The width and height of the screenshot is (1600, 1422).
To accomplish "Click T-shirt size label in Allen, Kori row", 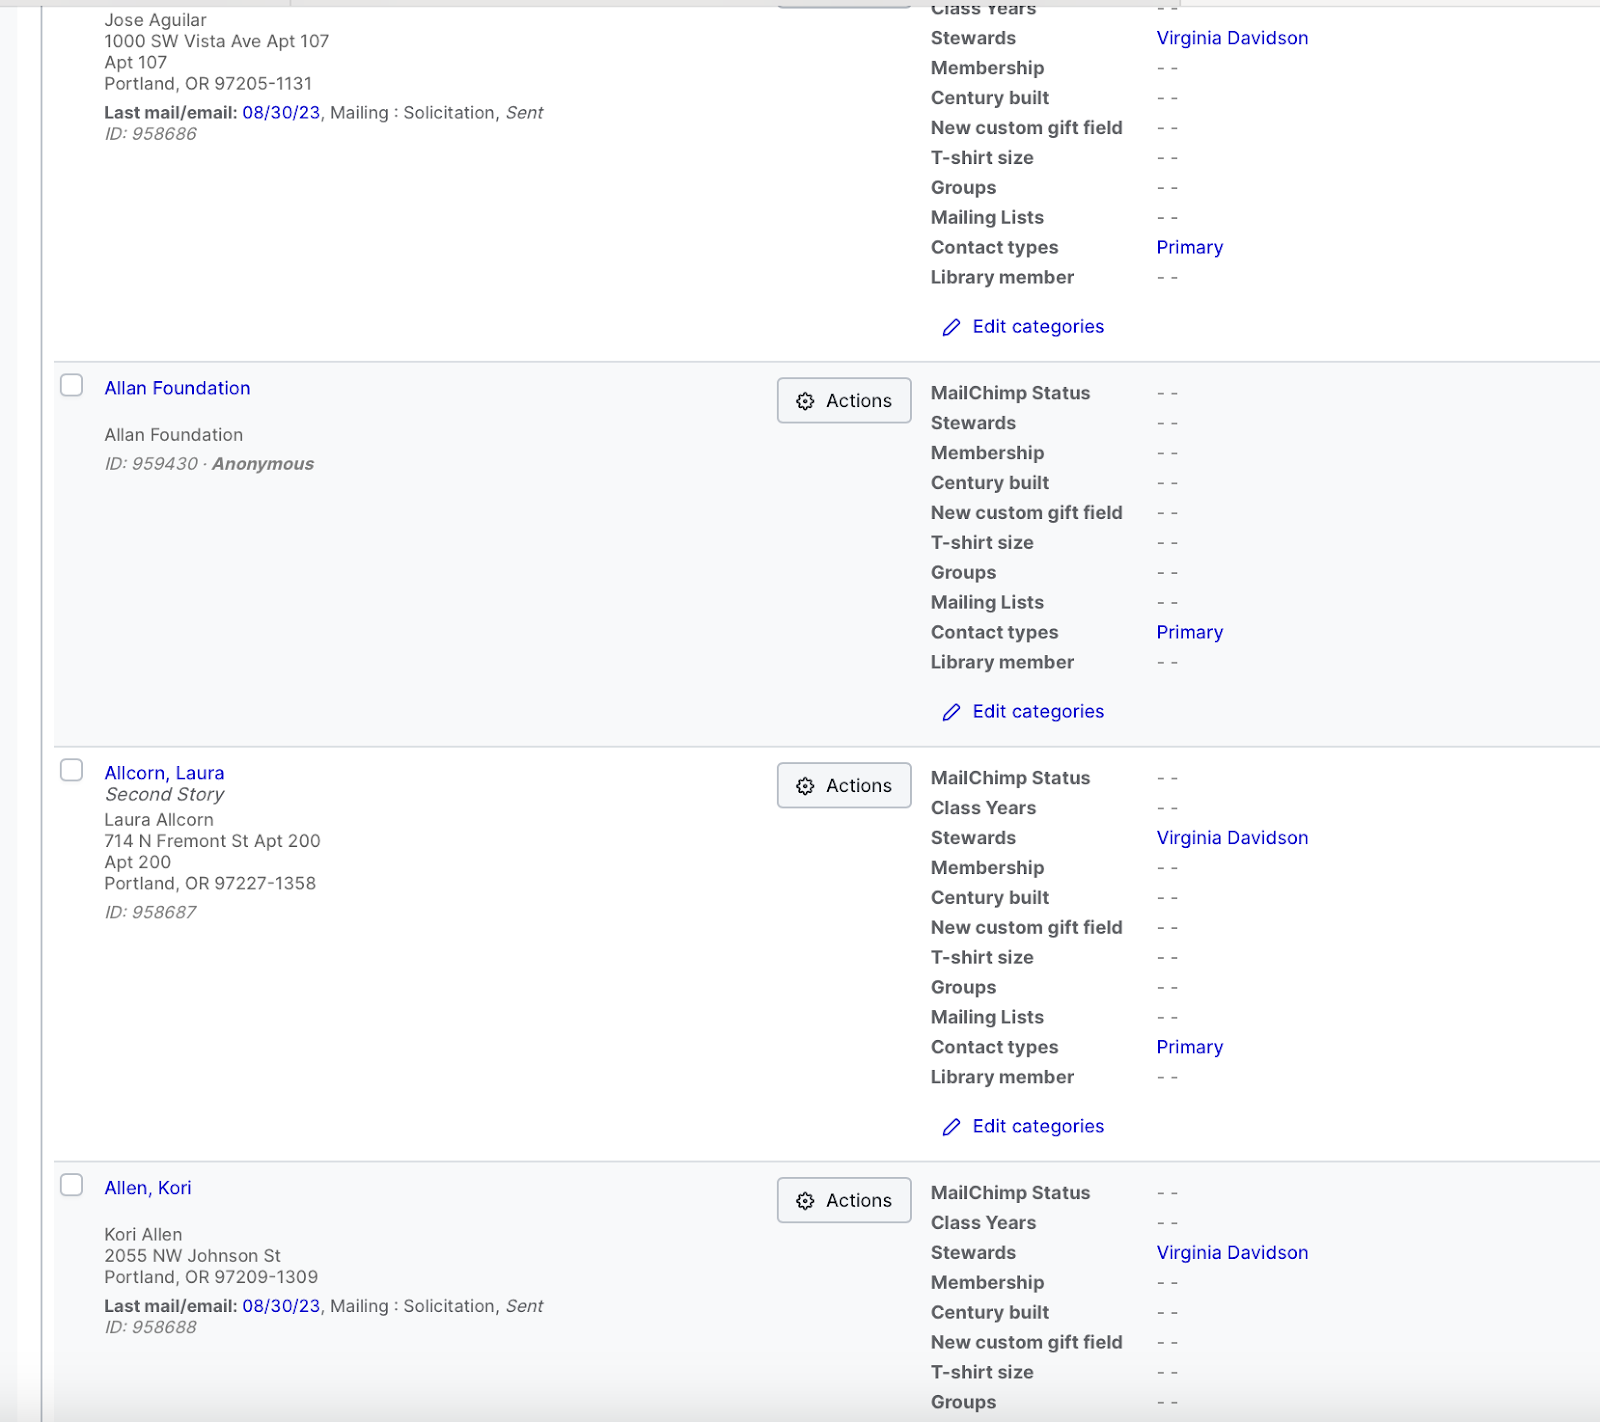I will click(x=982, y=1372).
